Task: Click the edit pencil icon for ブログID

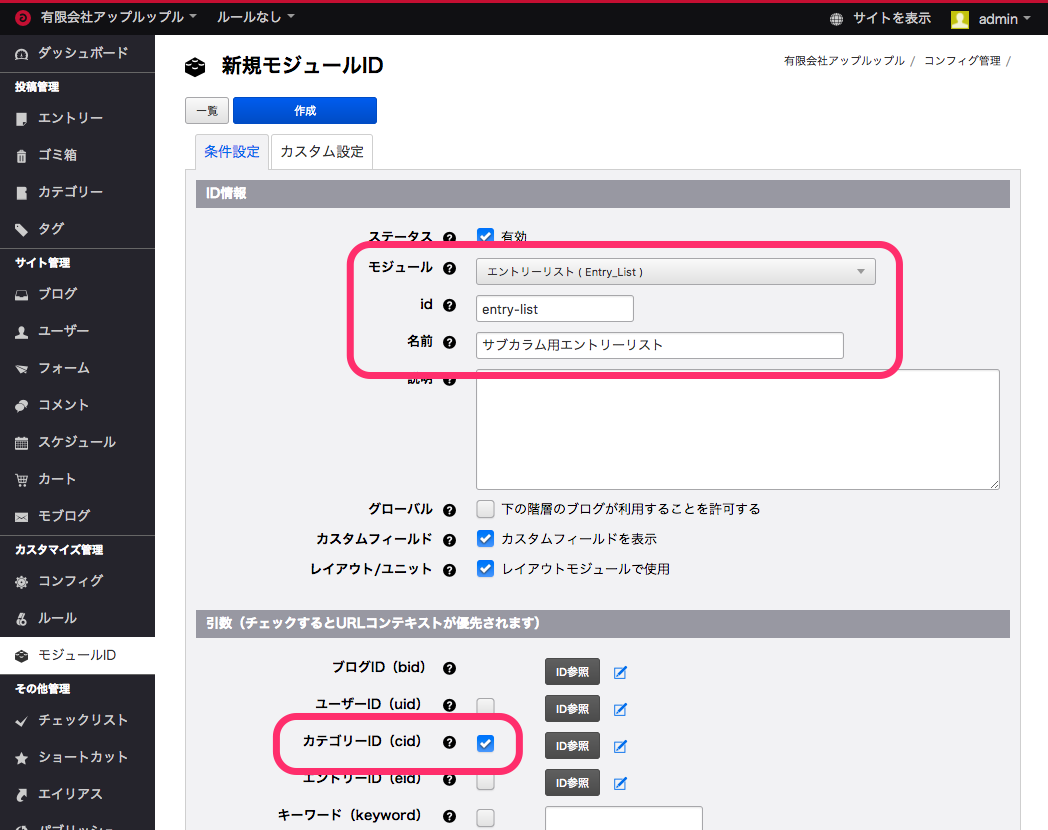Action: 620,672
